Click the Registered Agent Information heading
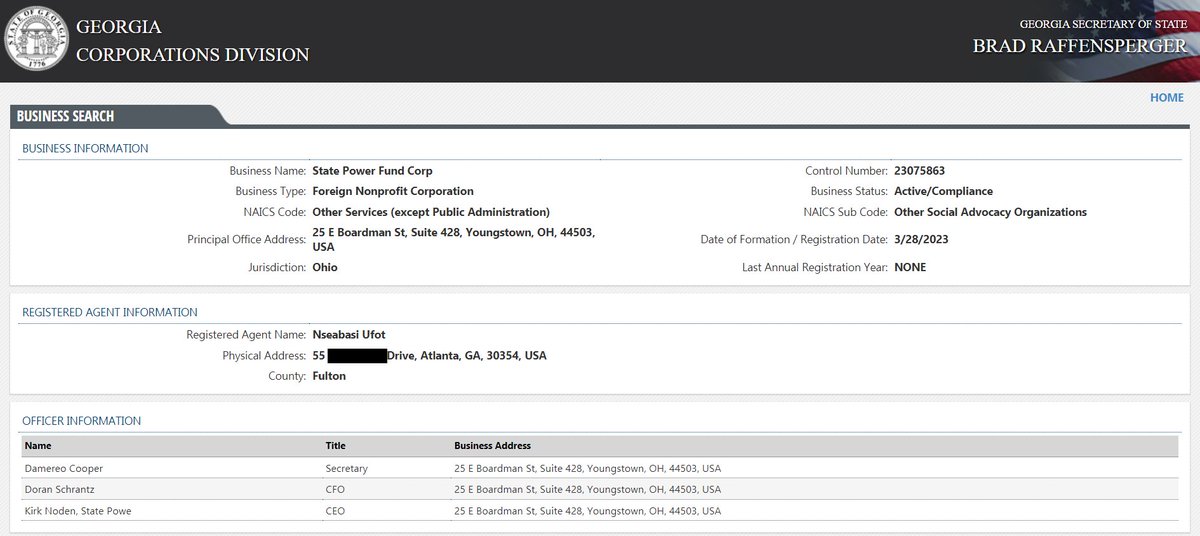The width and height of the screenshot is (1200, 536). pos(110,312)
